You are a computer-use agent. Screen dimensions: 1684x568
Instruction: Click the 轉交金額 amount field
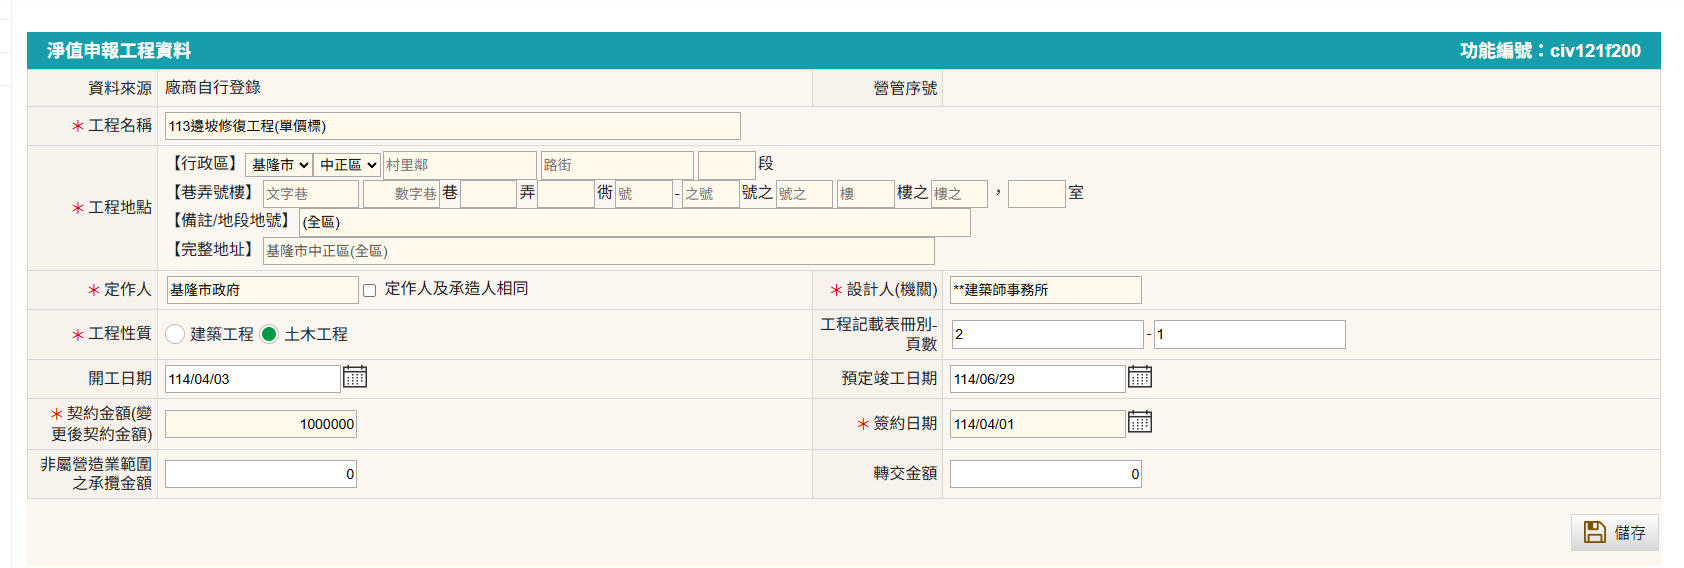coord(1045,474)
